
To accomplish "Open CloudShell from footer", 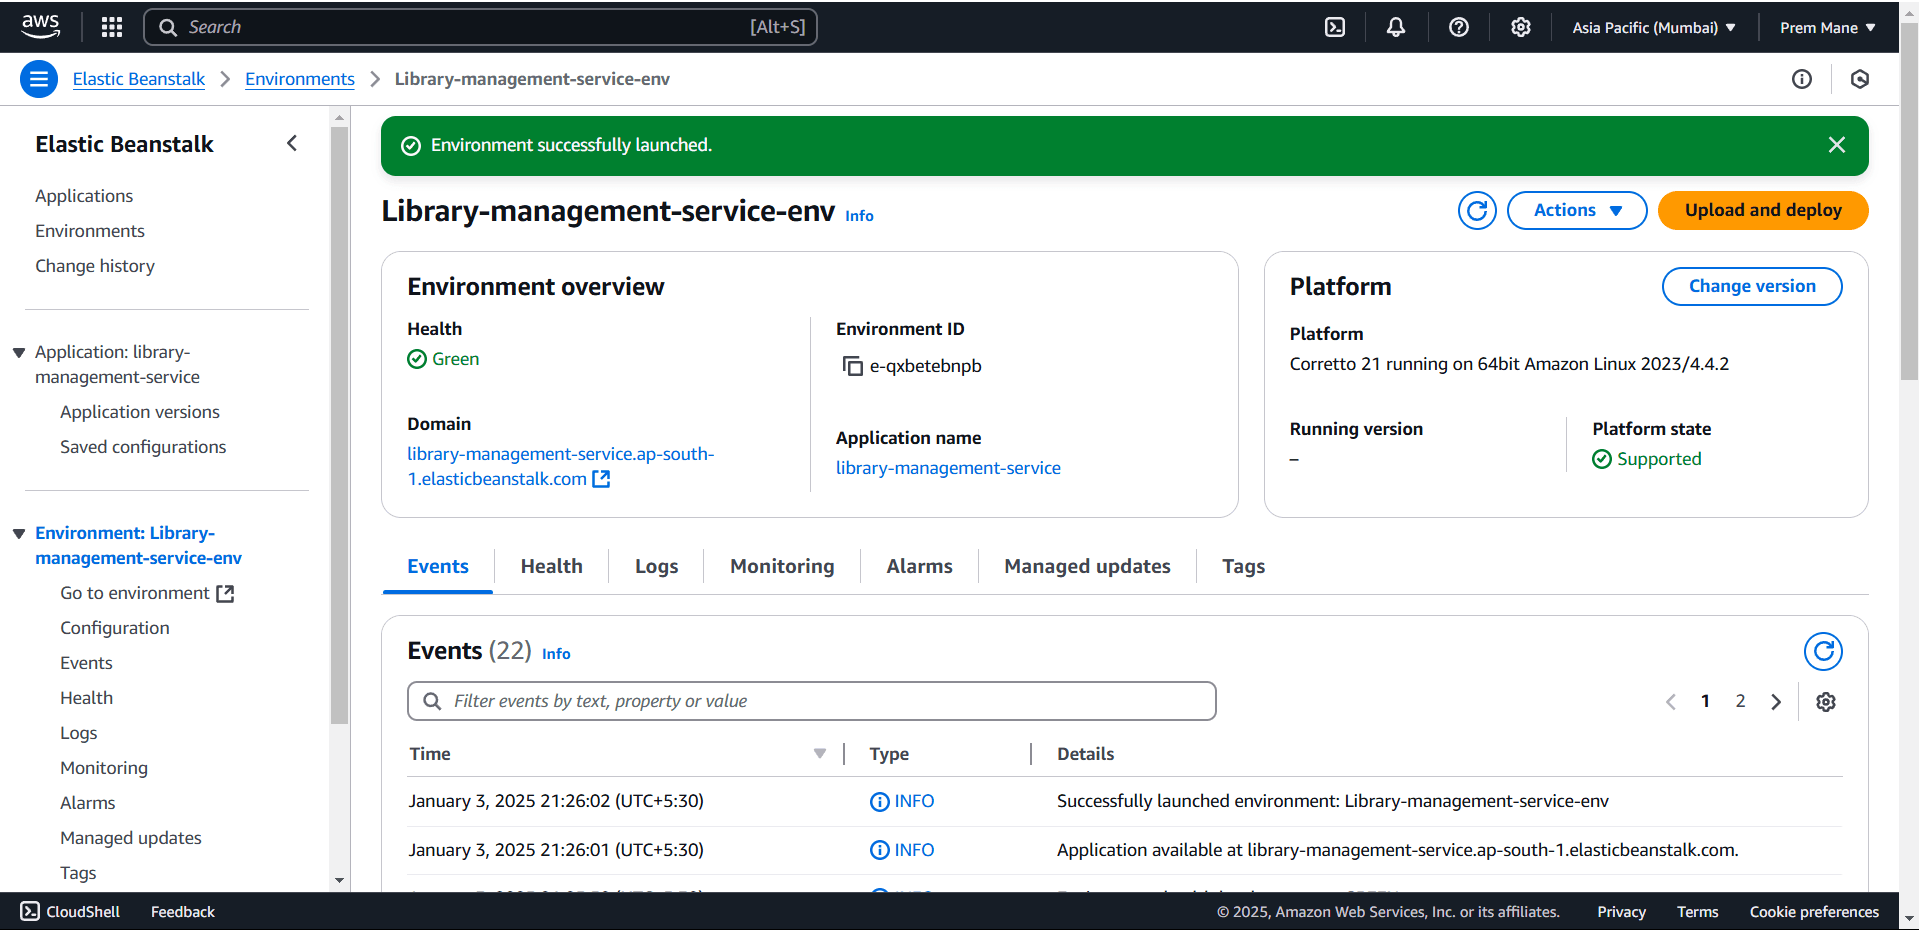I will [70, 912].
